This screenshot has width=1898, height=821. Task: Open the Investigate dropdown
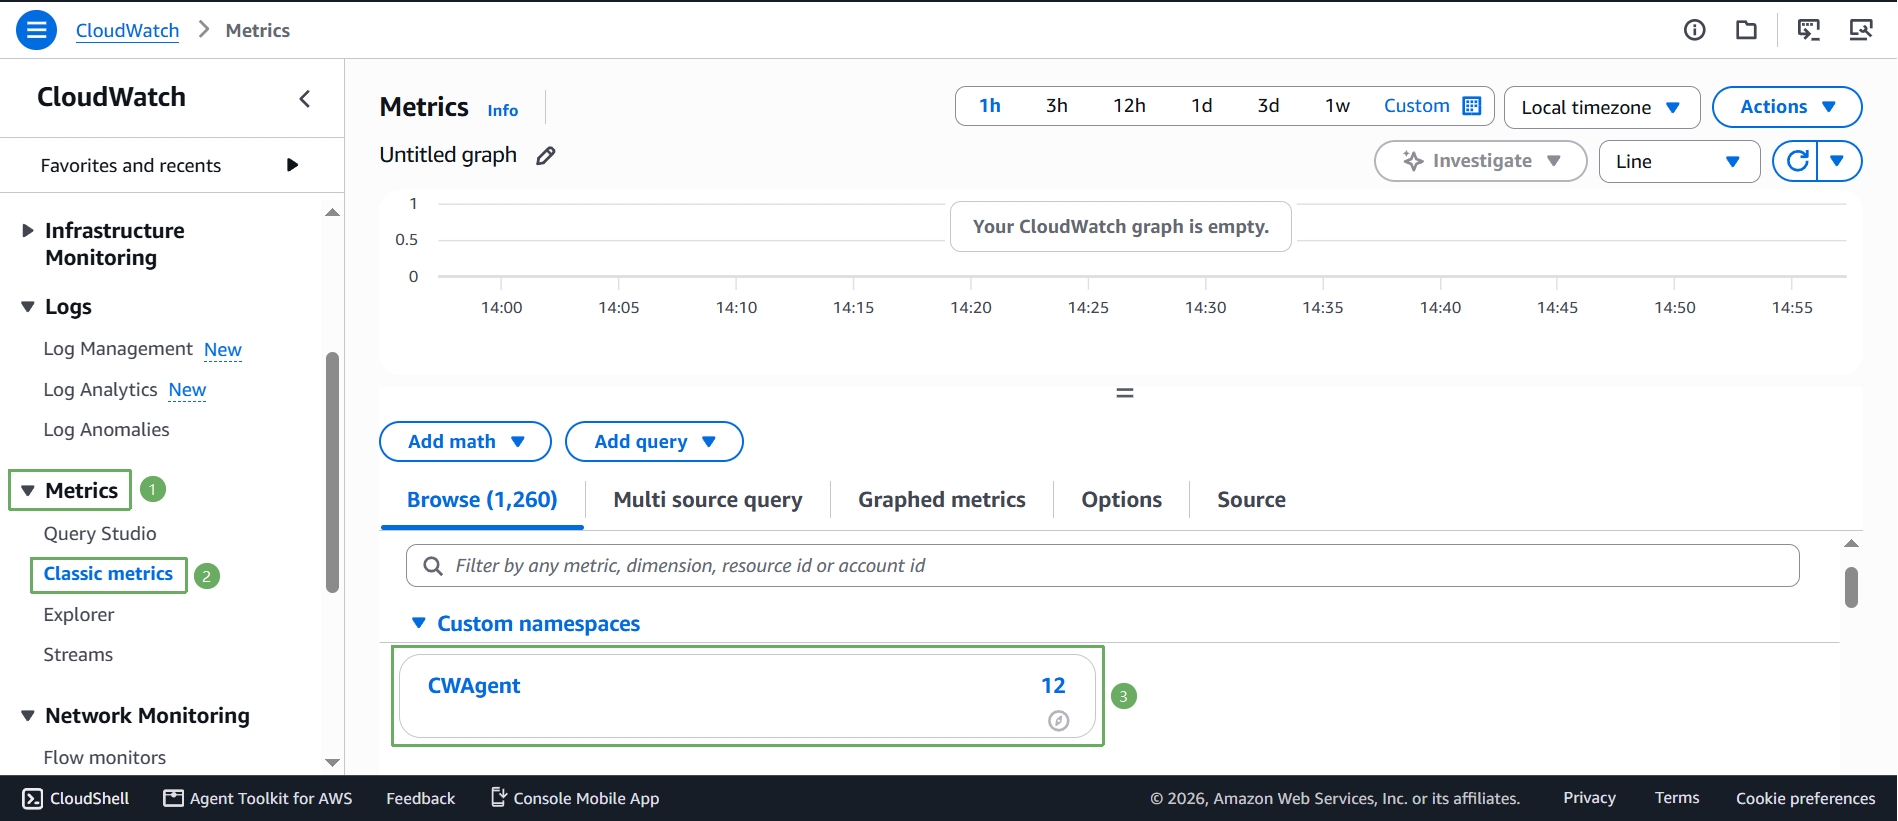tap(1480, 161)
